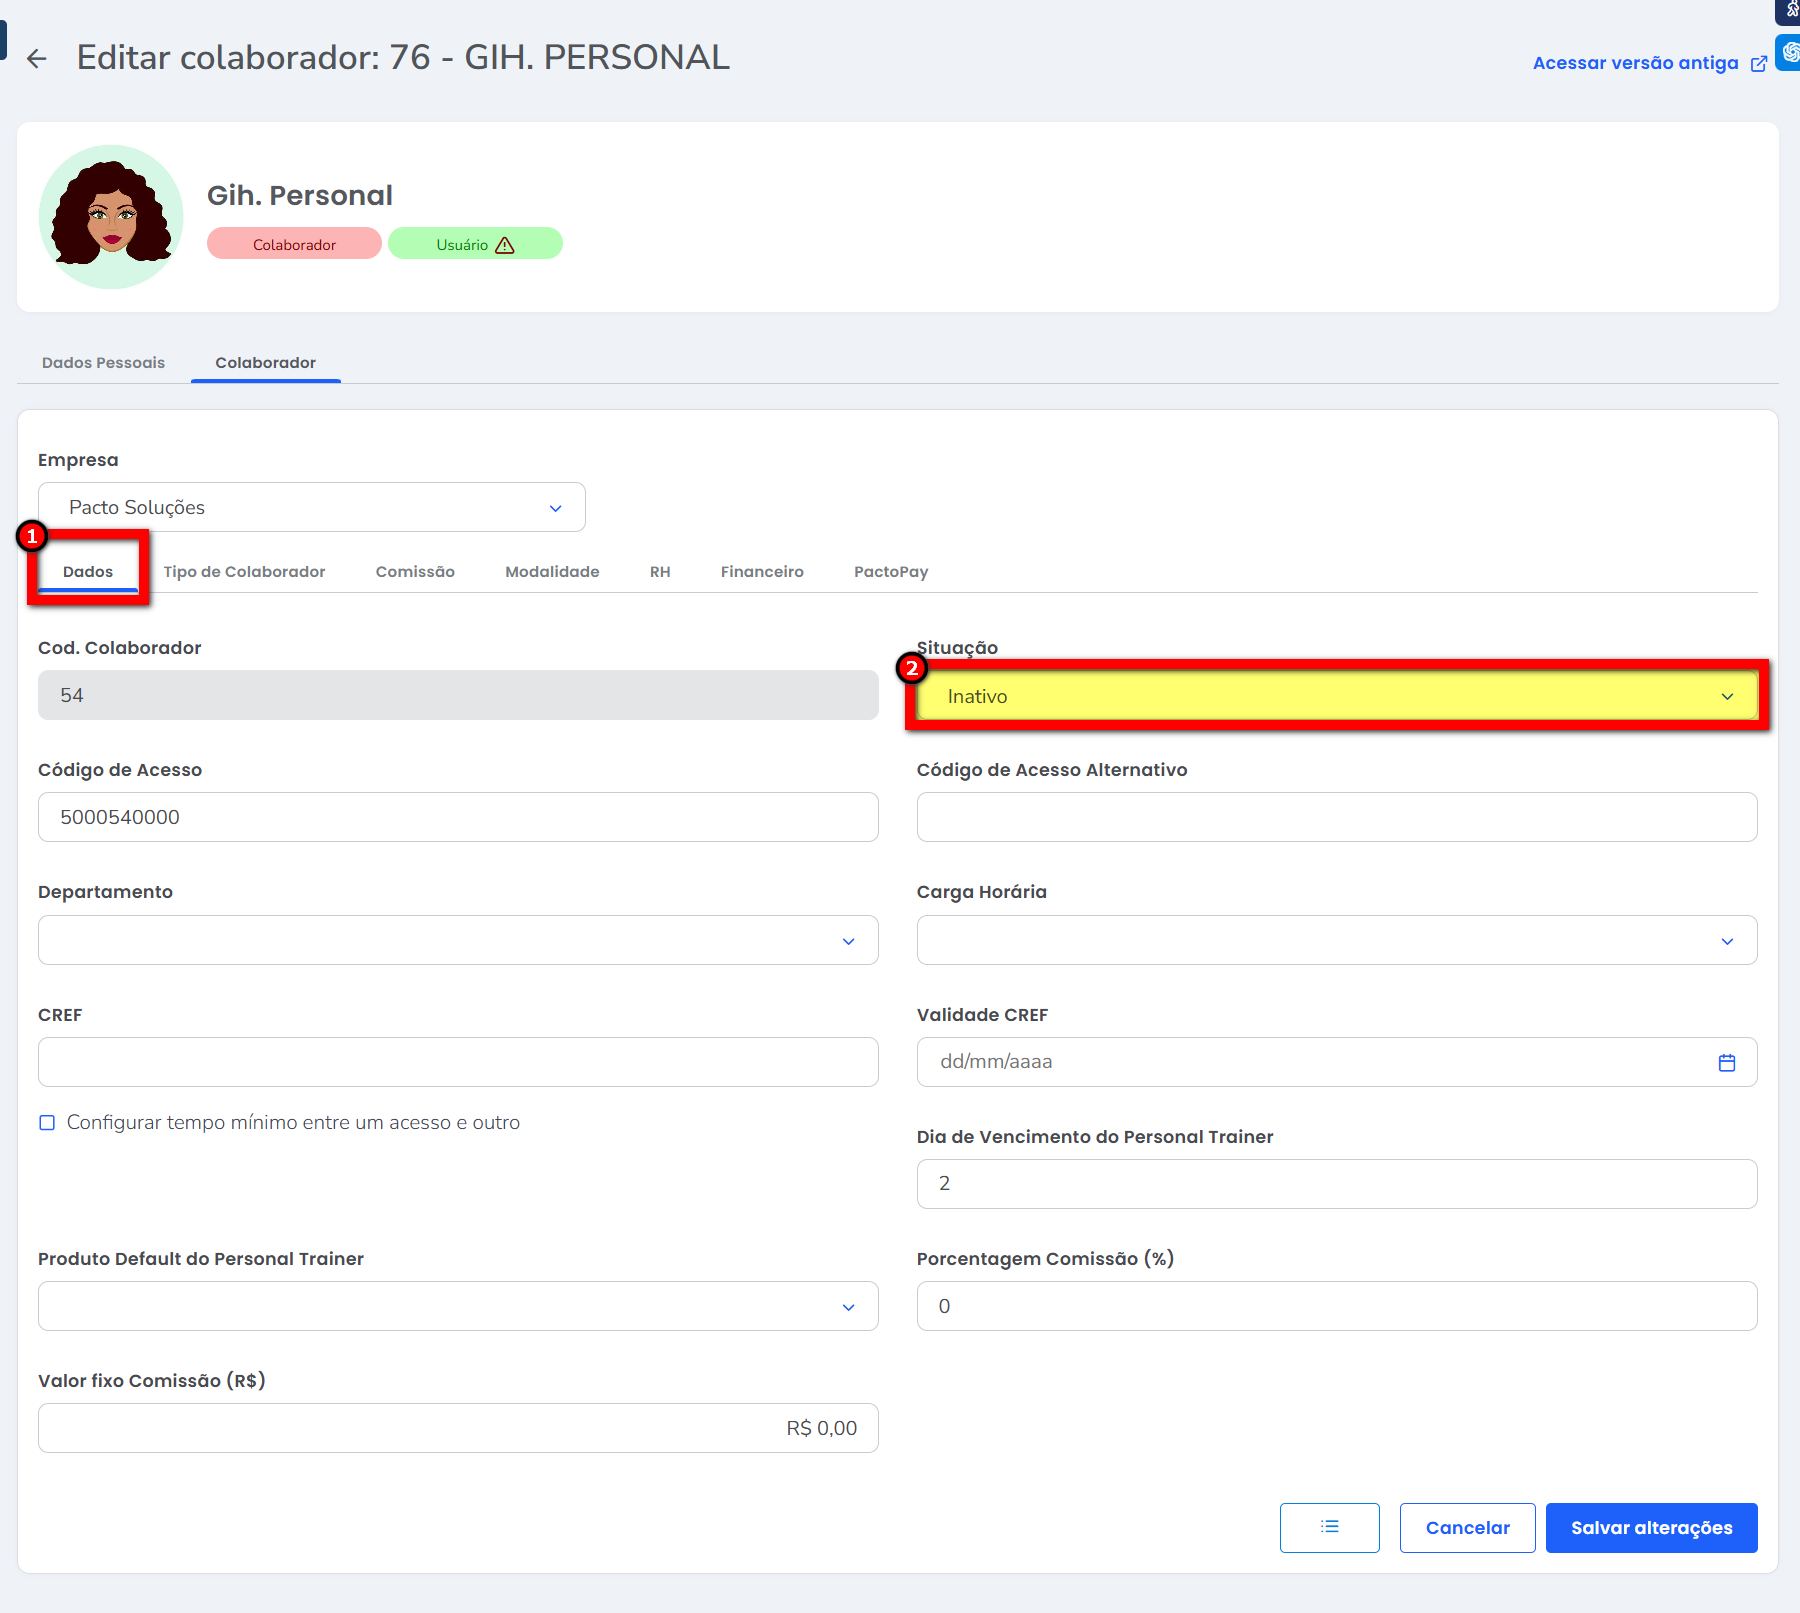This screenshot has width=1800, height=1613.
Task: Expand Produto Default do Personal Trainer dropdown
Action: point(458,1307)
